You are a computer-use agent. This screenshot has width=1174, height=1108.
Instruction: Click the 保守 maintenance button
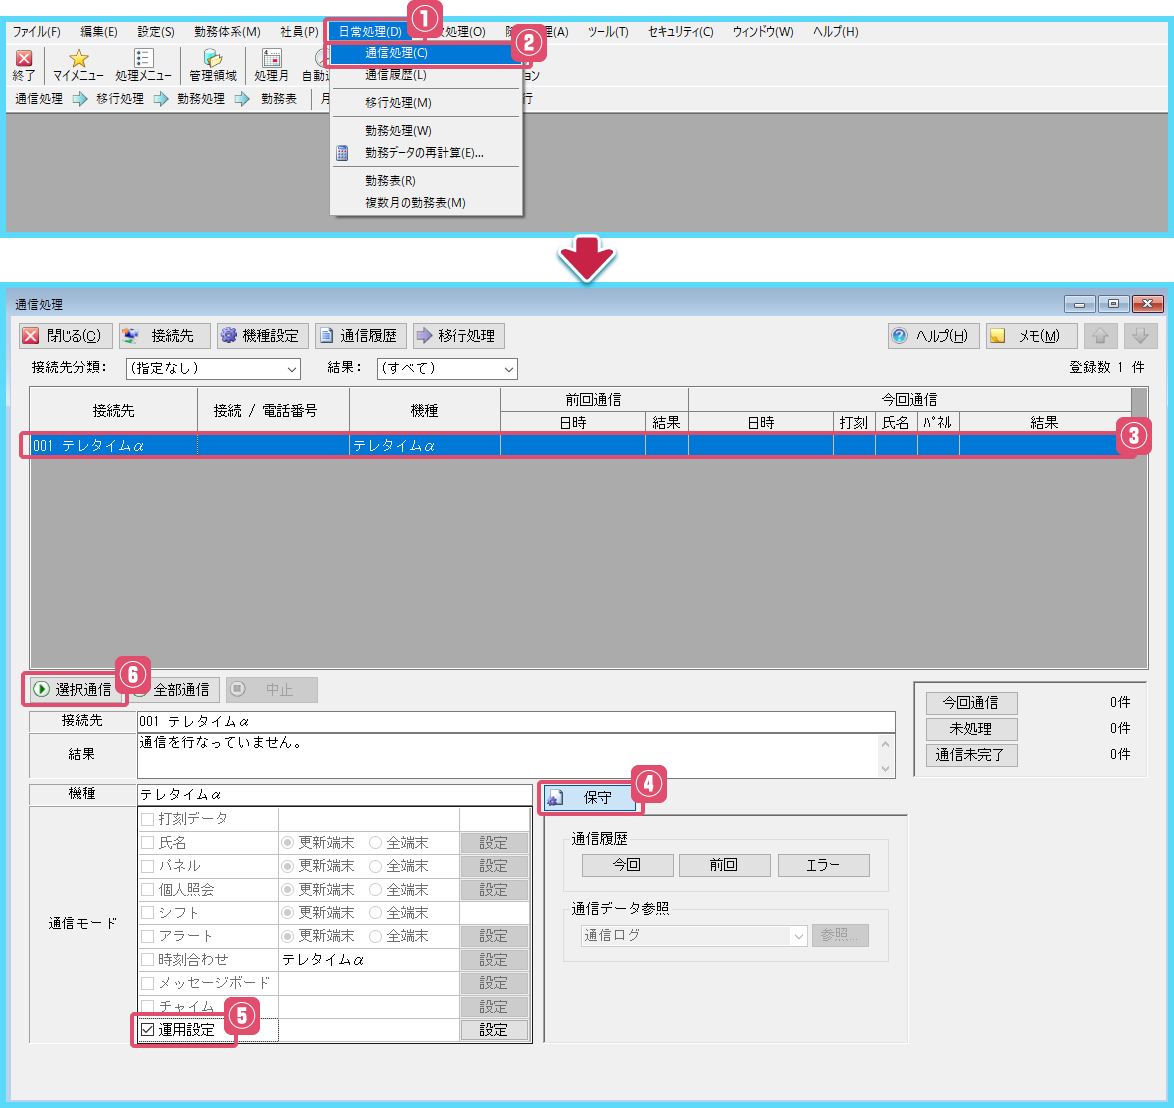coord(589,798)
